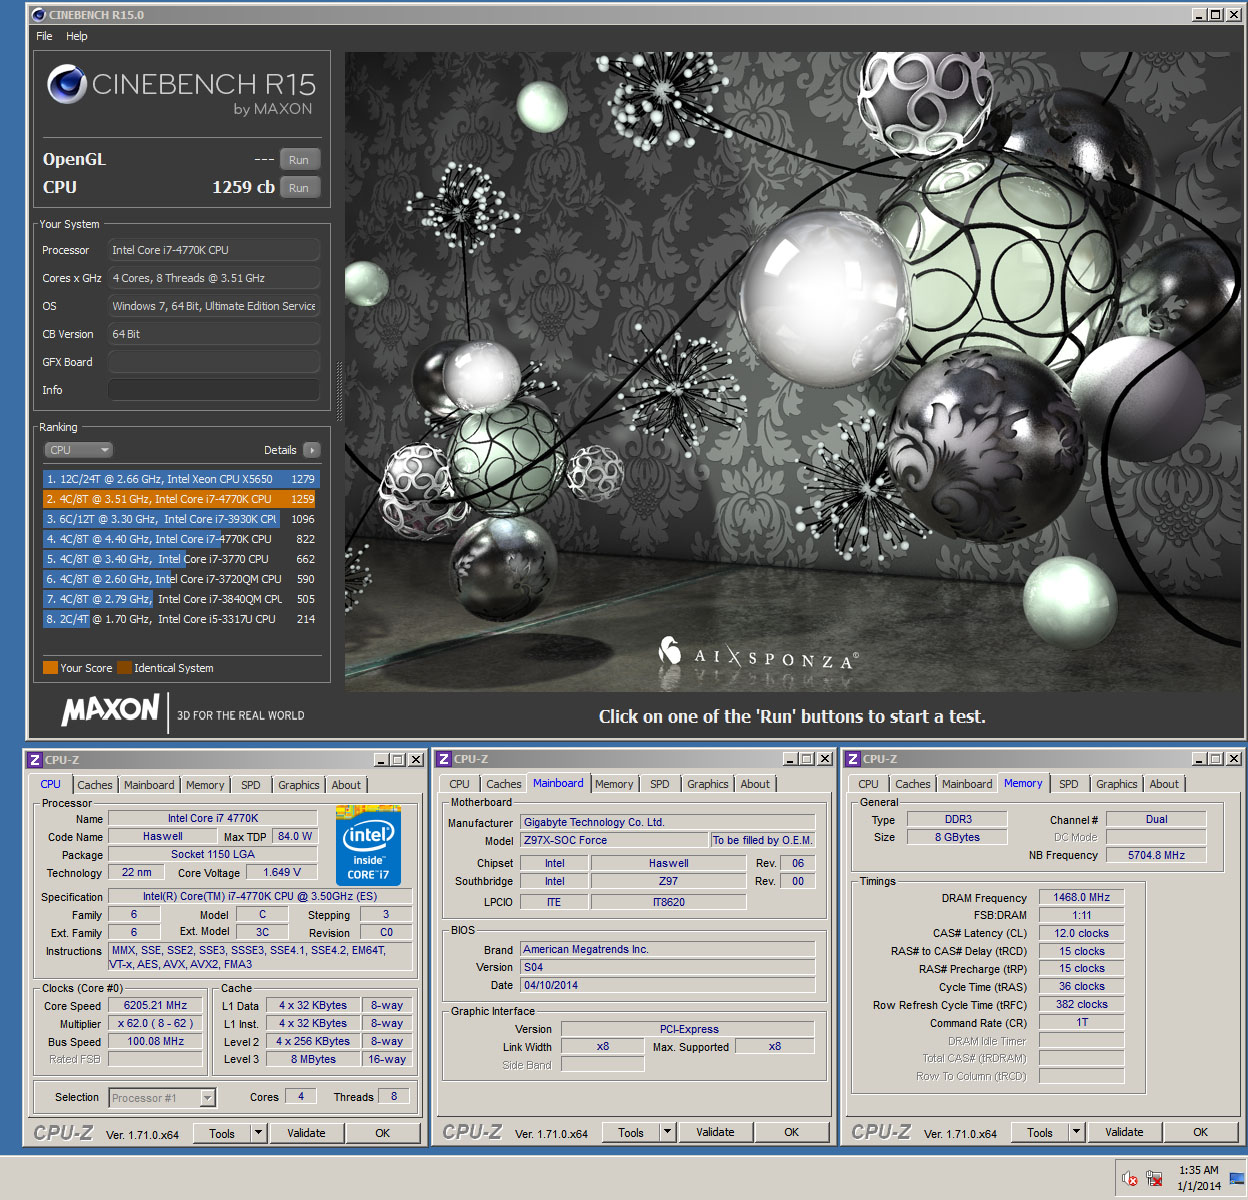This screenshot has width=1248, height=1200.
Task: Click the network disconnected tray icon
Action: 1154,1179
